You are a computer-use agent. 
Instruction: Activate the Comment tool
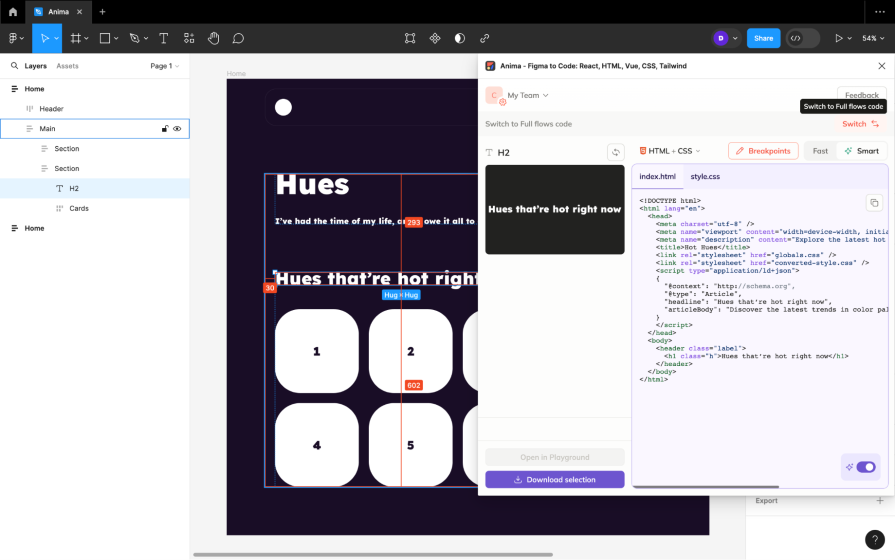(x=238, y=38)
